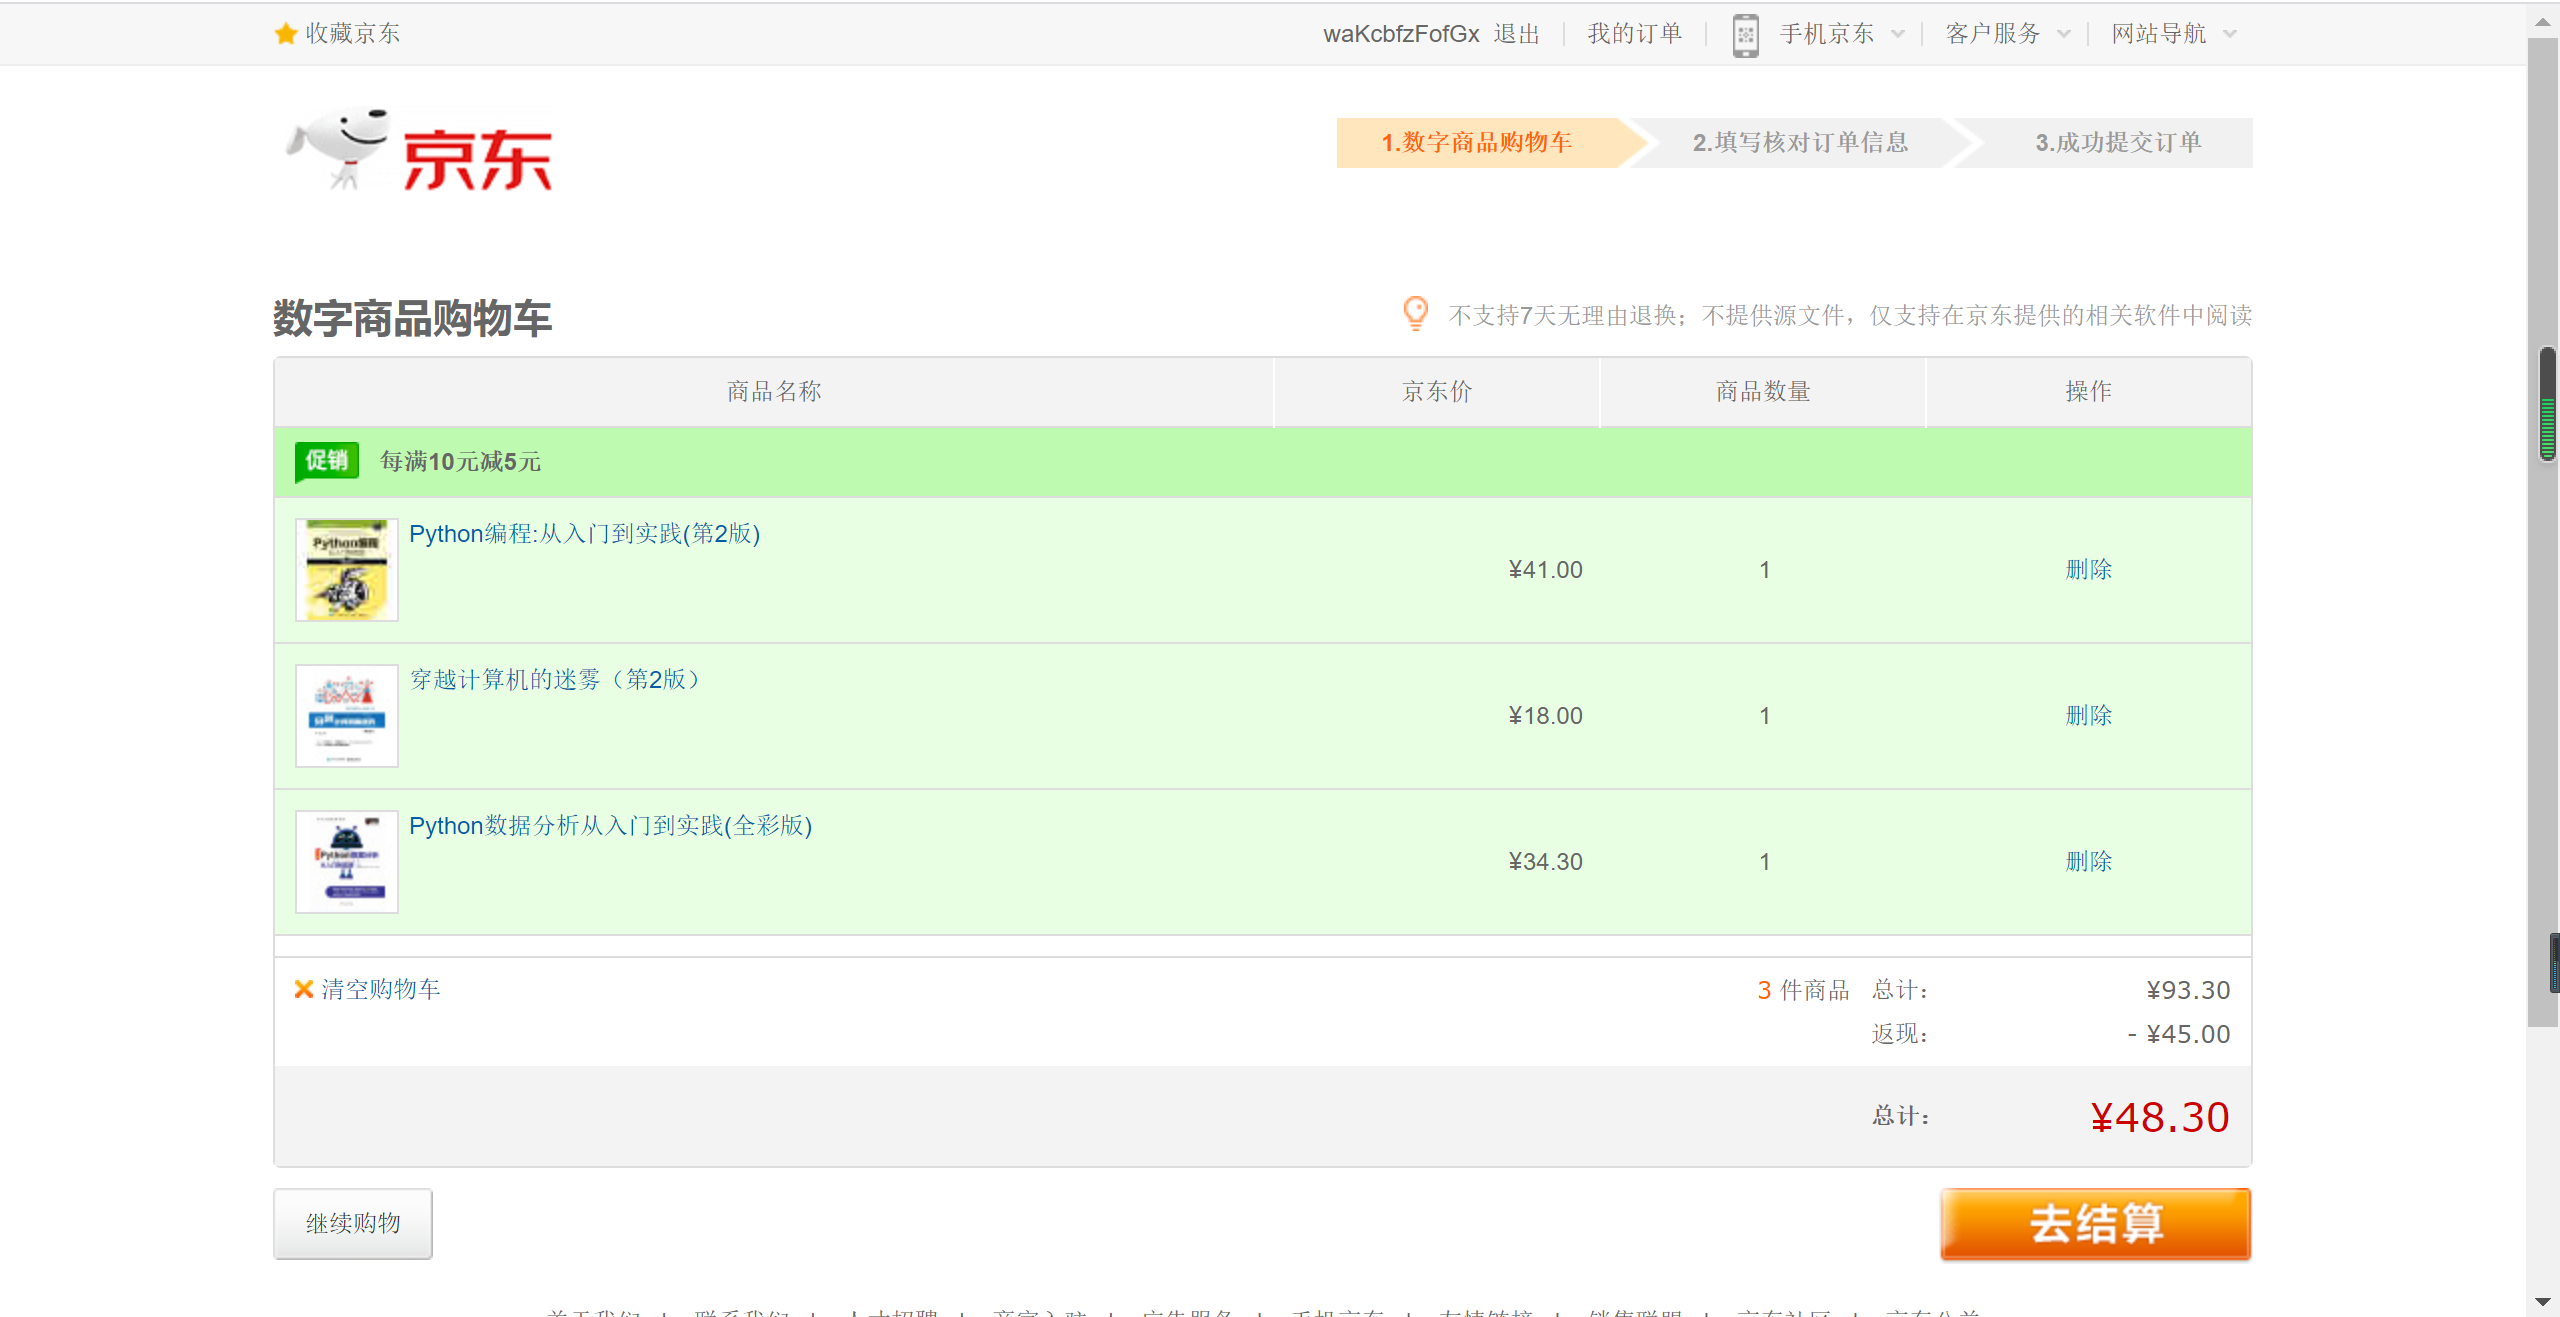
Task: Delete the ¥18.00 book from cart
Action: point(2088,716)
